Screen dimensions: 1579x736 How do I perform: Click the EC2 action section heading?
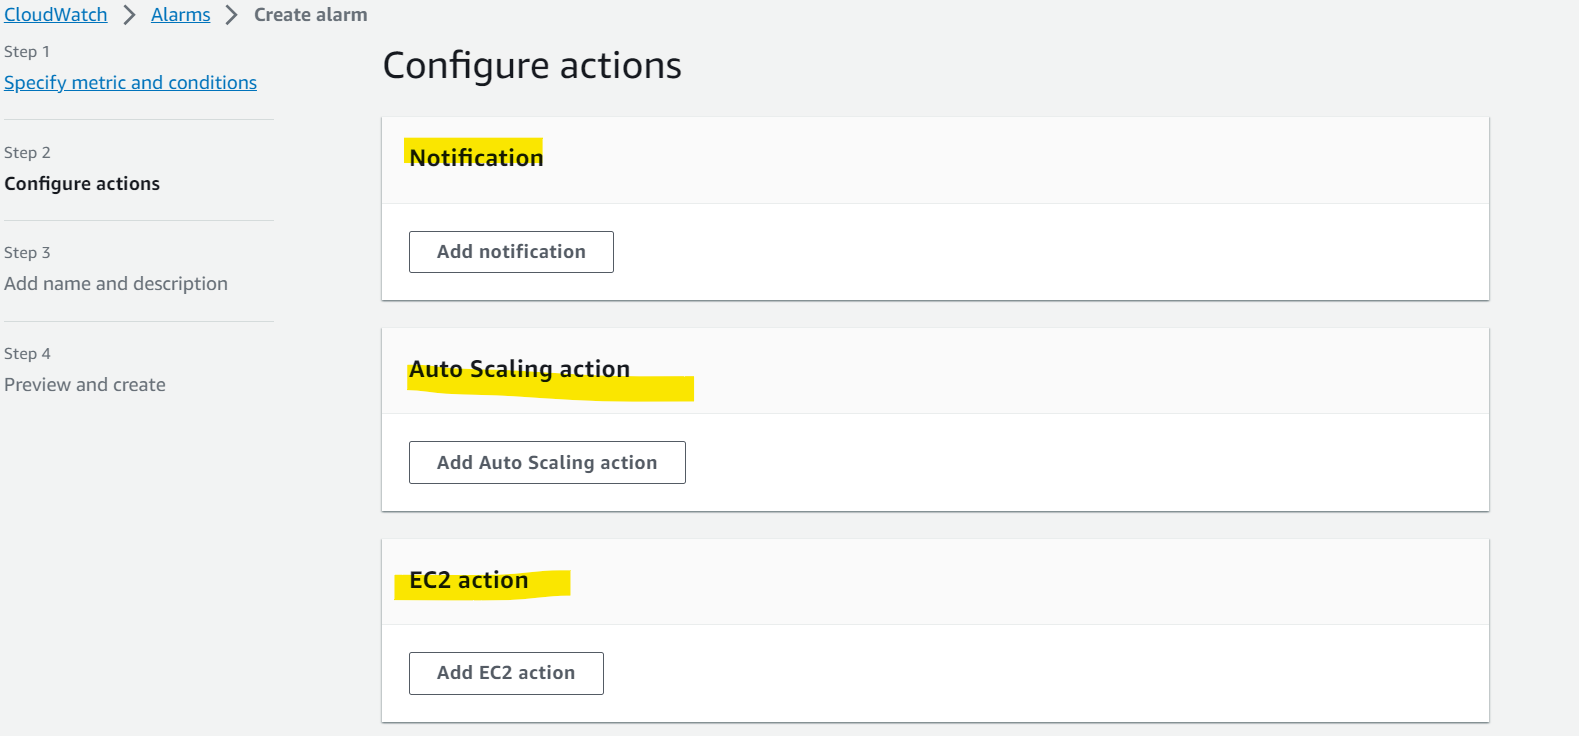(469, 580)
